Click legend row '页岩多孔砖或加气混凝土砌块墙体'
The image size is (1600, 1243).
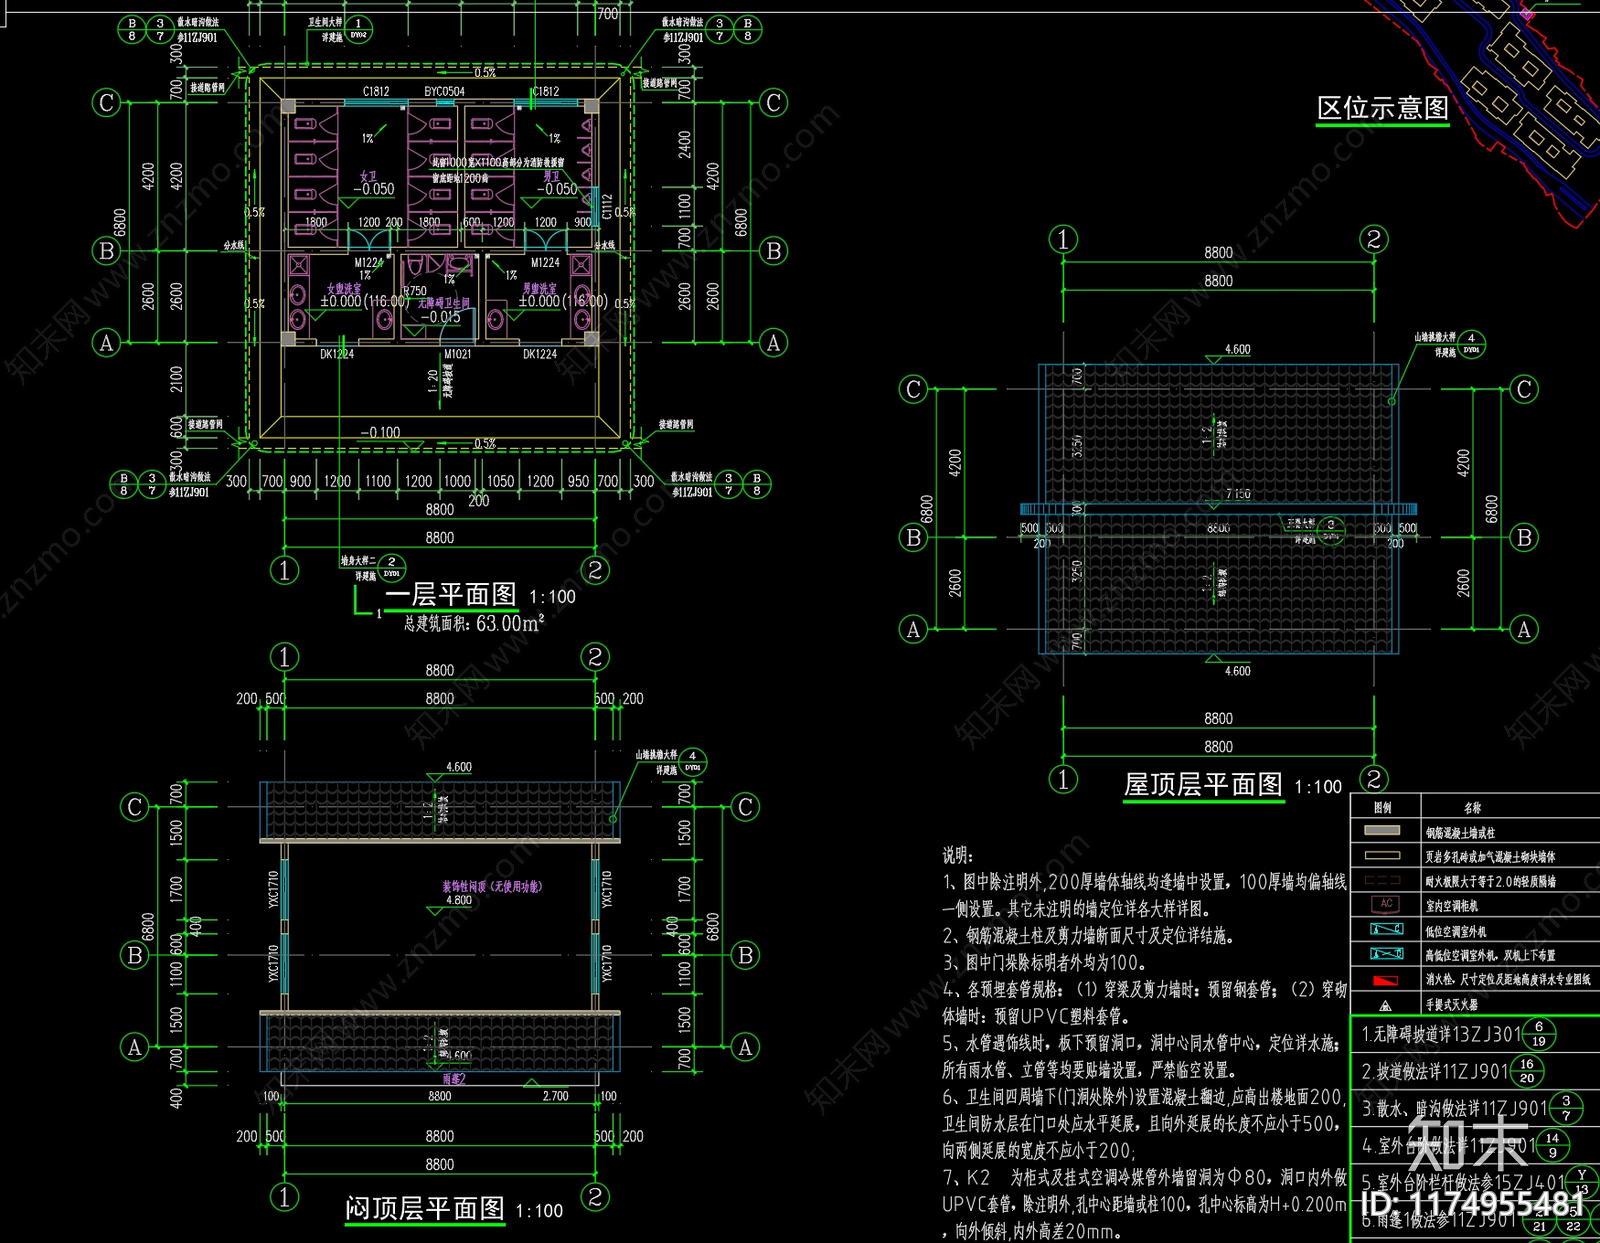(1490, 856)
